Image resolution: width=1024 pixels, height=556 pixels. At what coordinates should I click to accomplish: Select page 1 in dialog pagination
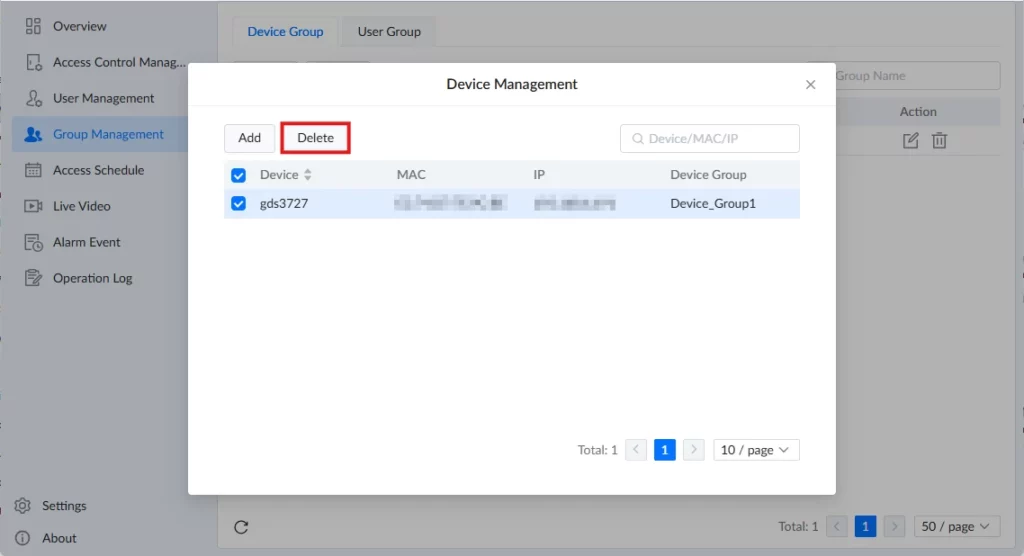665,450
